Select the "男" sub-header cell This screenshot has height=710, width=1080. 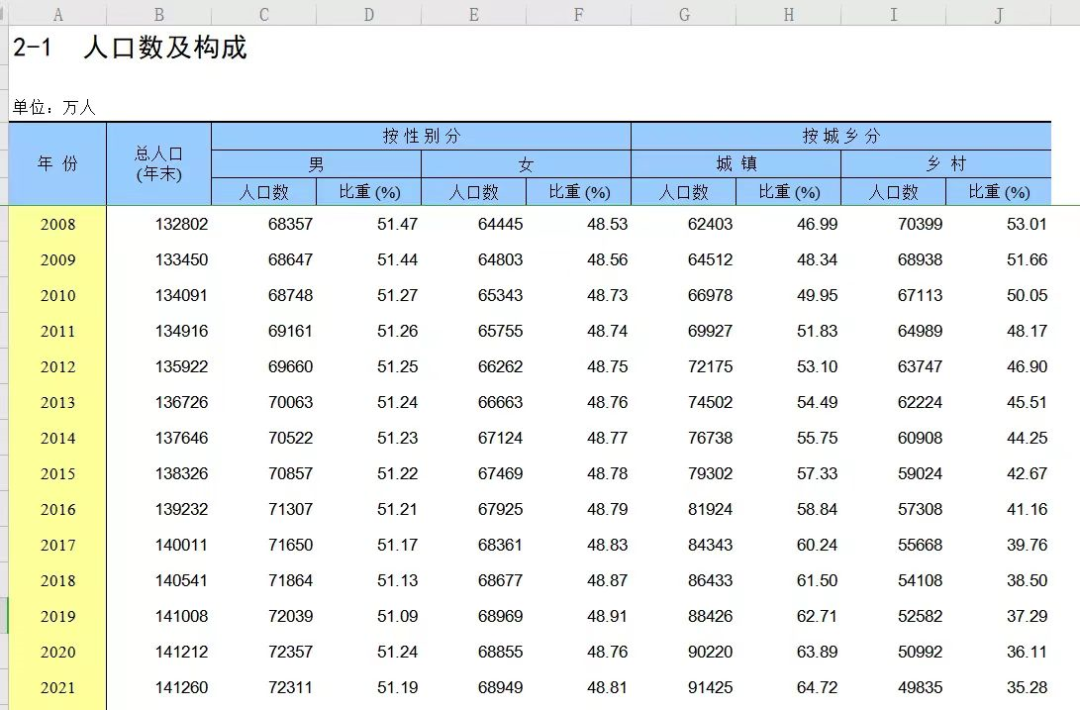(316, 164)
